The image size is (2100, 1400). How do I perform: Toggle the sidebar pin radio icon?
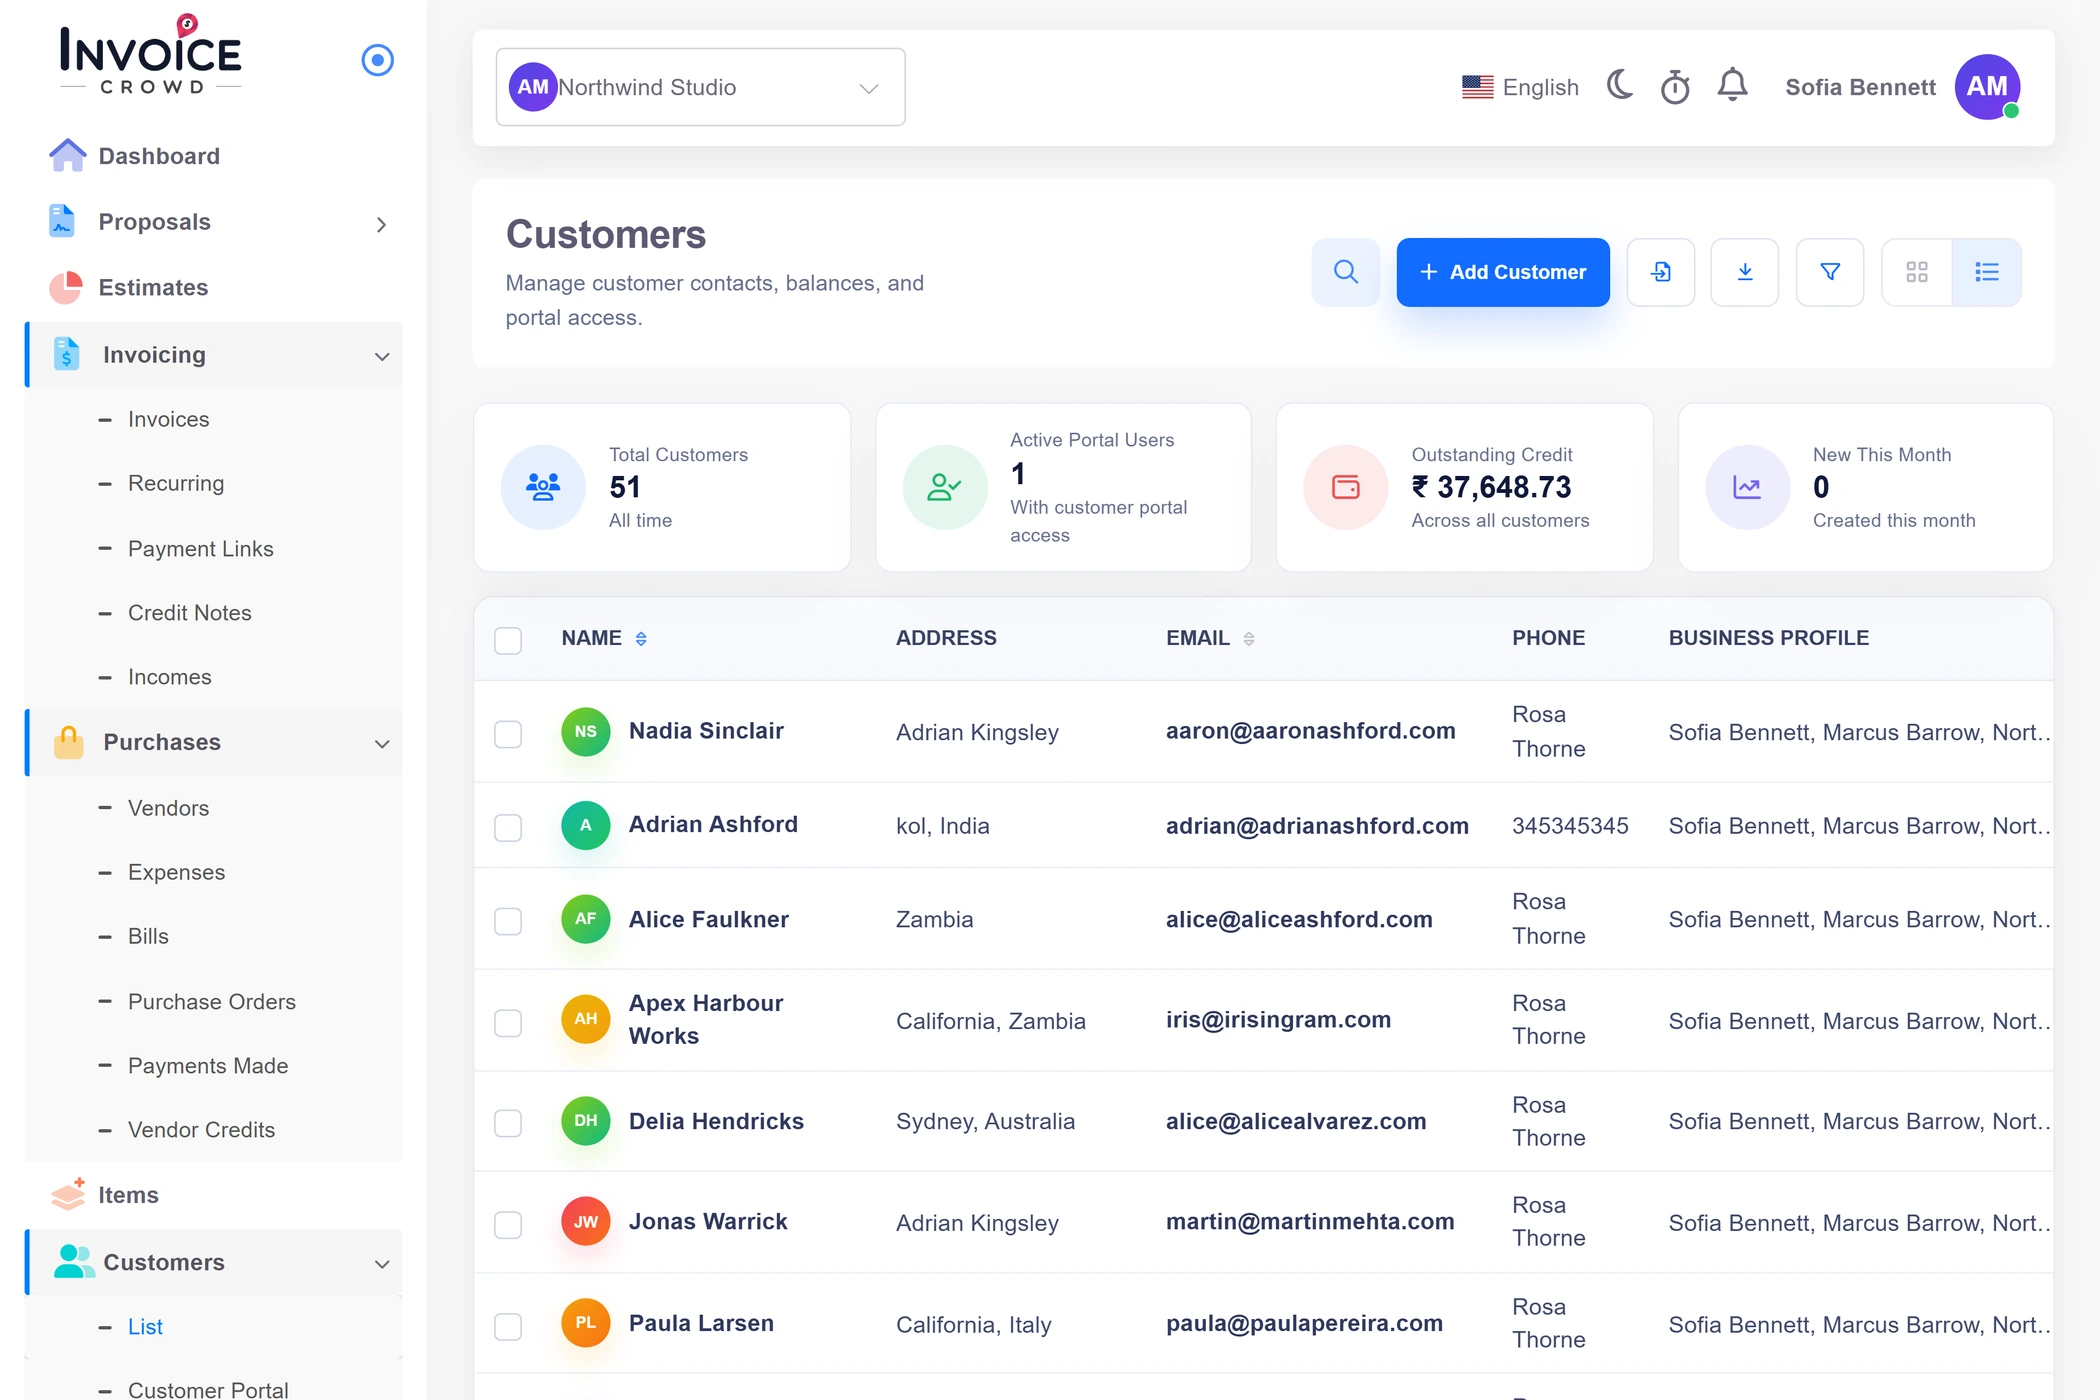[377, 60]
